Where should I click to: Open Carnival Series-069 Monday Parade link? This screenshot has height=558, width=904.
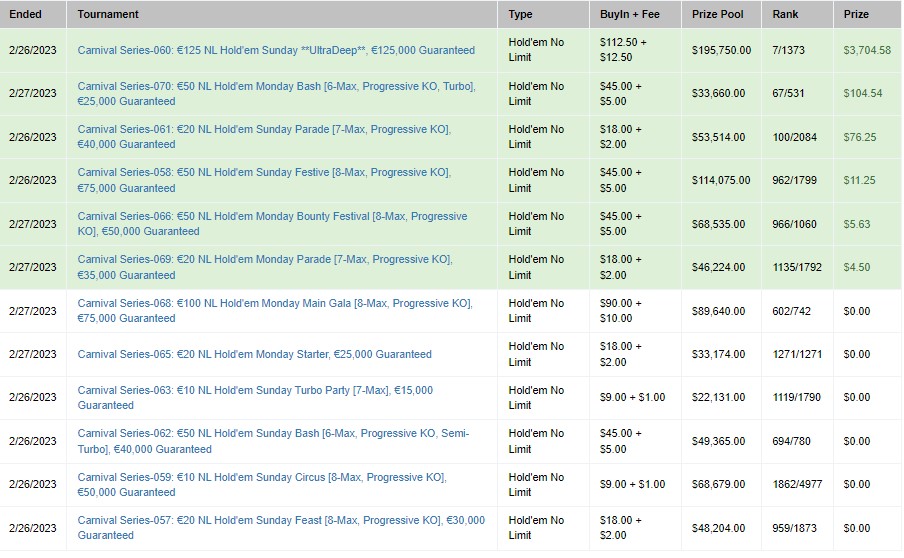coord(265,267)
